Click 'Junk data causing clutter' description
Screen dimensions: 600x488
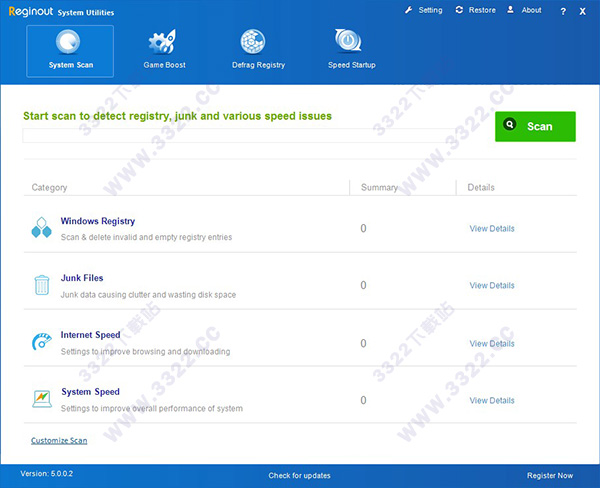coord(148,295)
